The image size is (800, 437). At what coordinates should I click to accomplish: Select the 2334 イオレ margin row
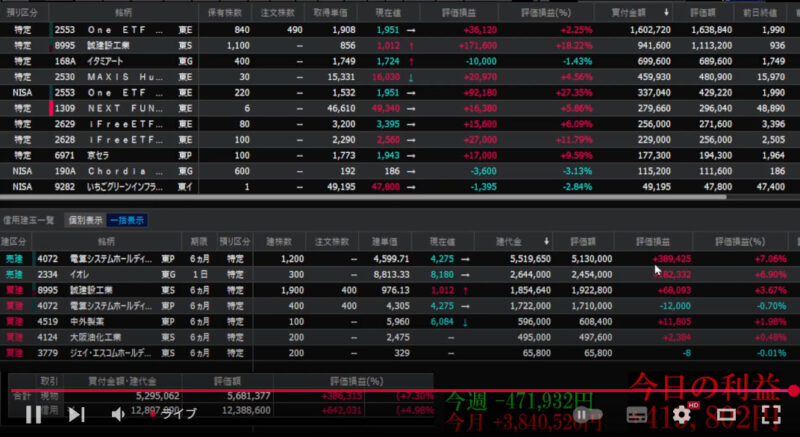tap(400, 274)
